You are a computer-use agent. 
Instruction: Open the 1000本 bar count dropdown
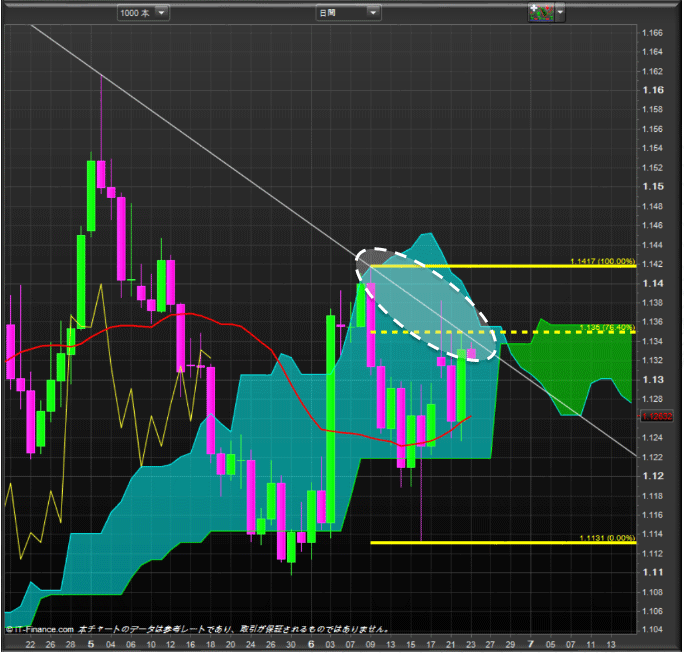tap(143, 13)
